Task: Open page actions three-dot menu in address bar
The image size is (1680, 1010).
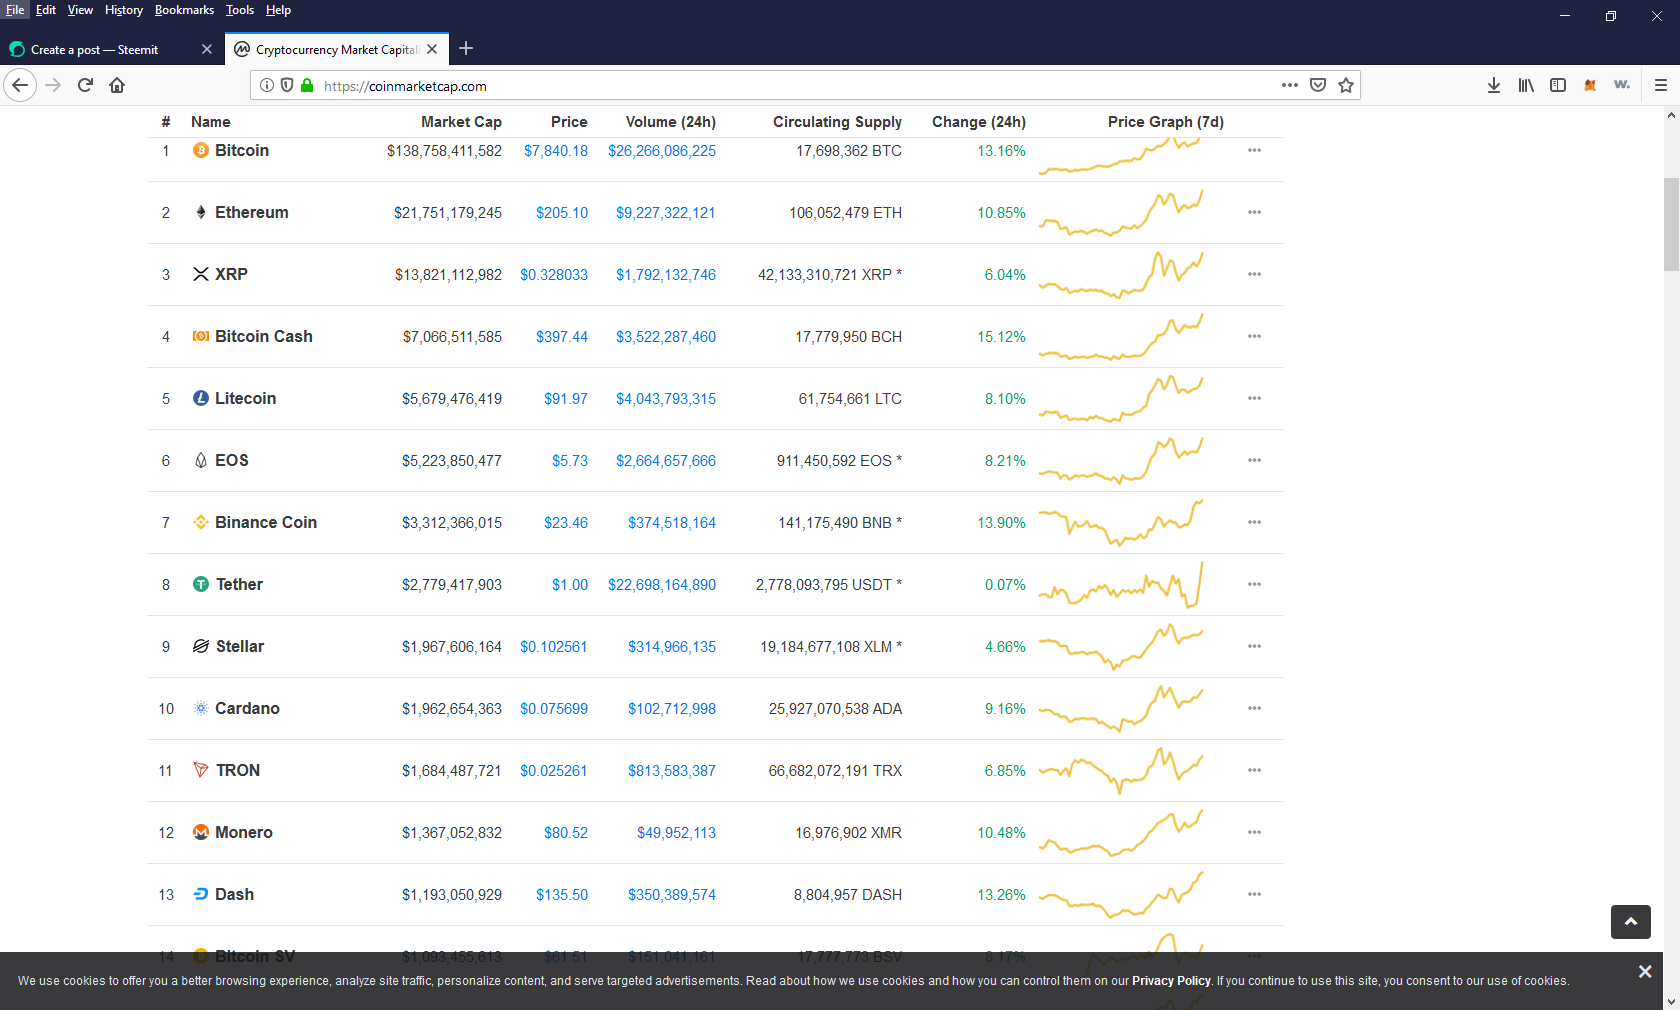Action: 1290,85
